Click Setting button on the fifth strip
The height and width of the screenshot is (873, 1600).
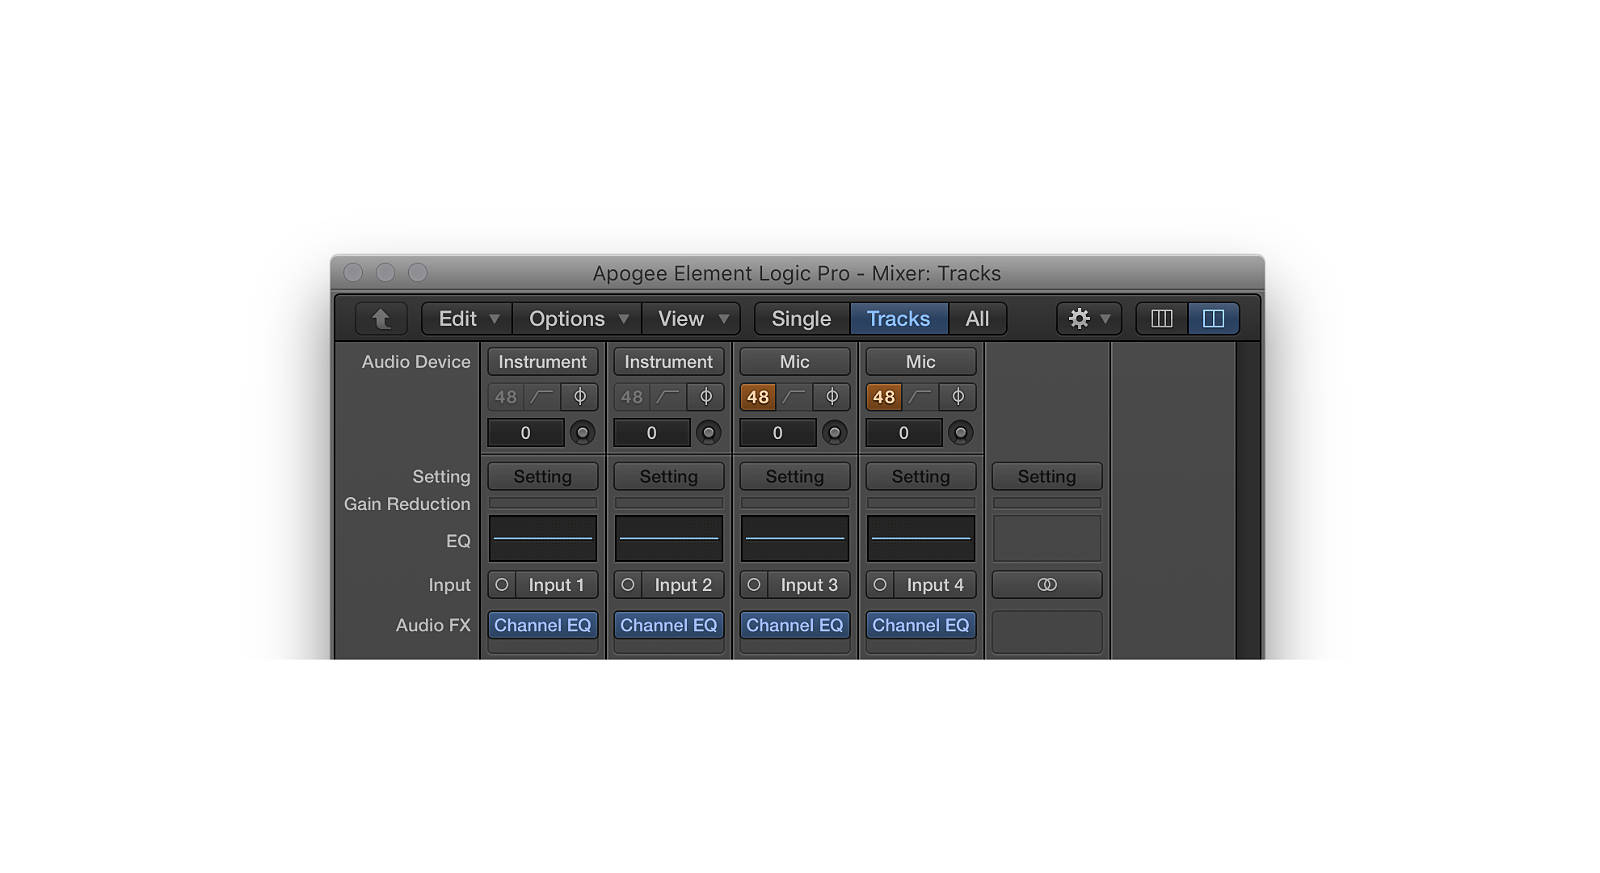(1047, 477)
